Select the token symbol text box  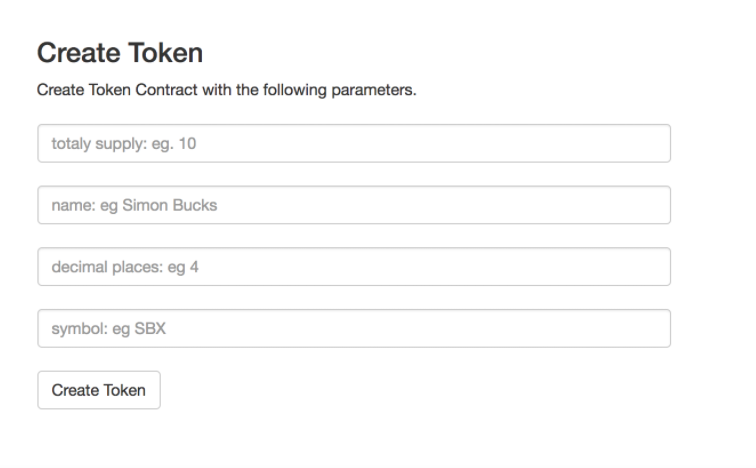(x=354, y=328)
